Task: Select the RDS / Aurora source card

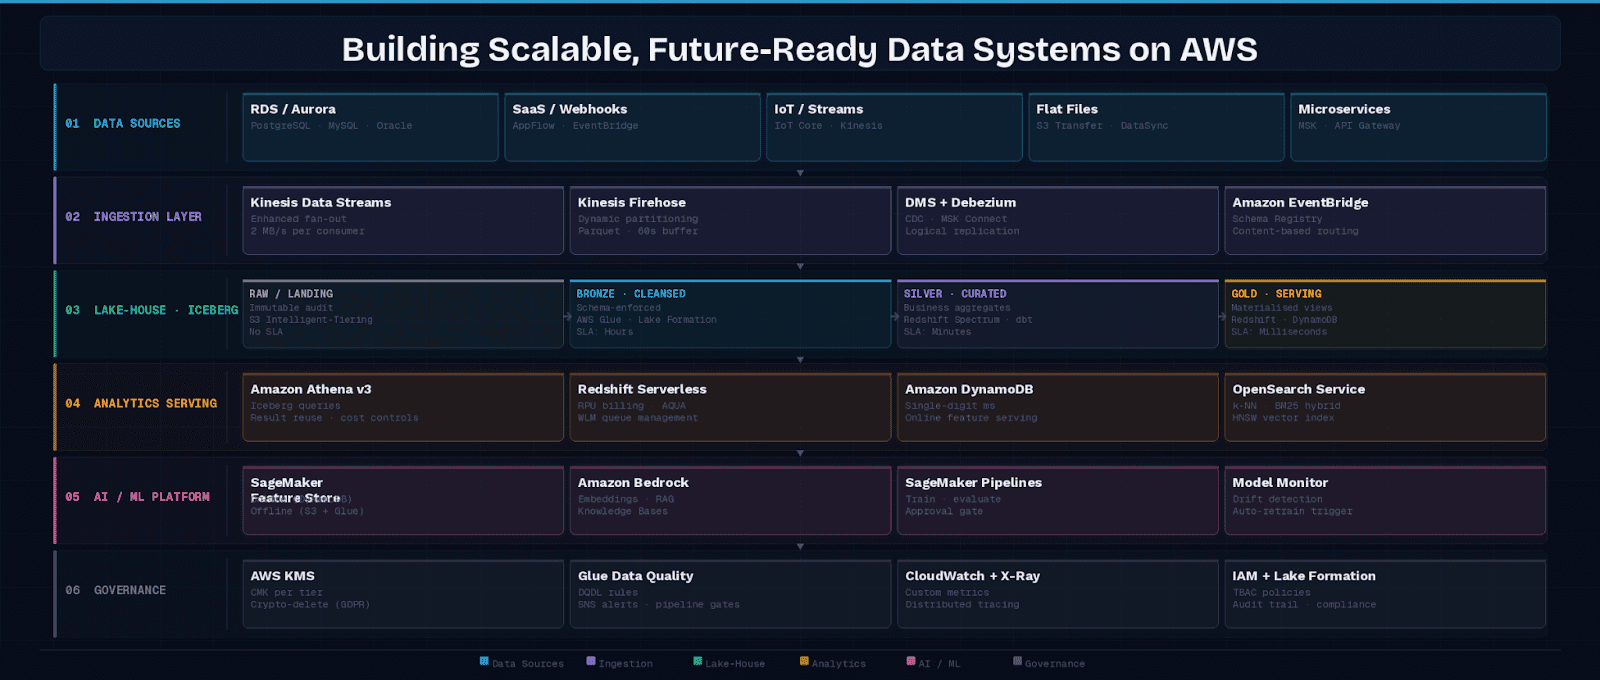Action: coord(370,127)
